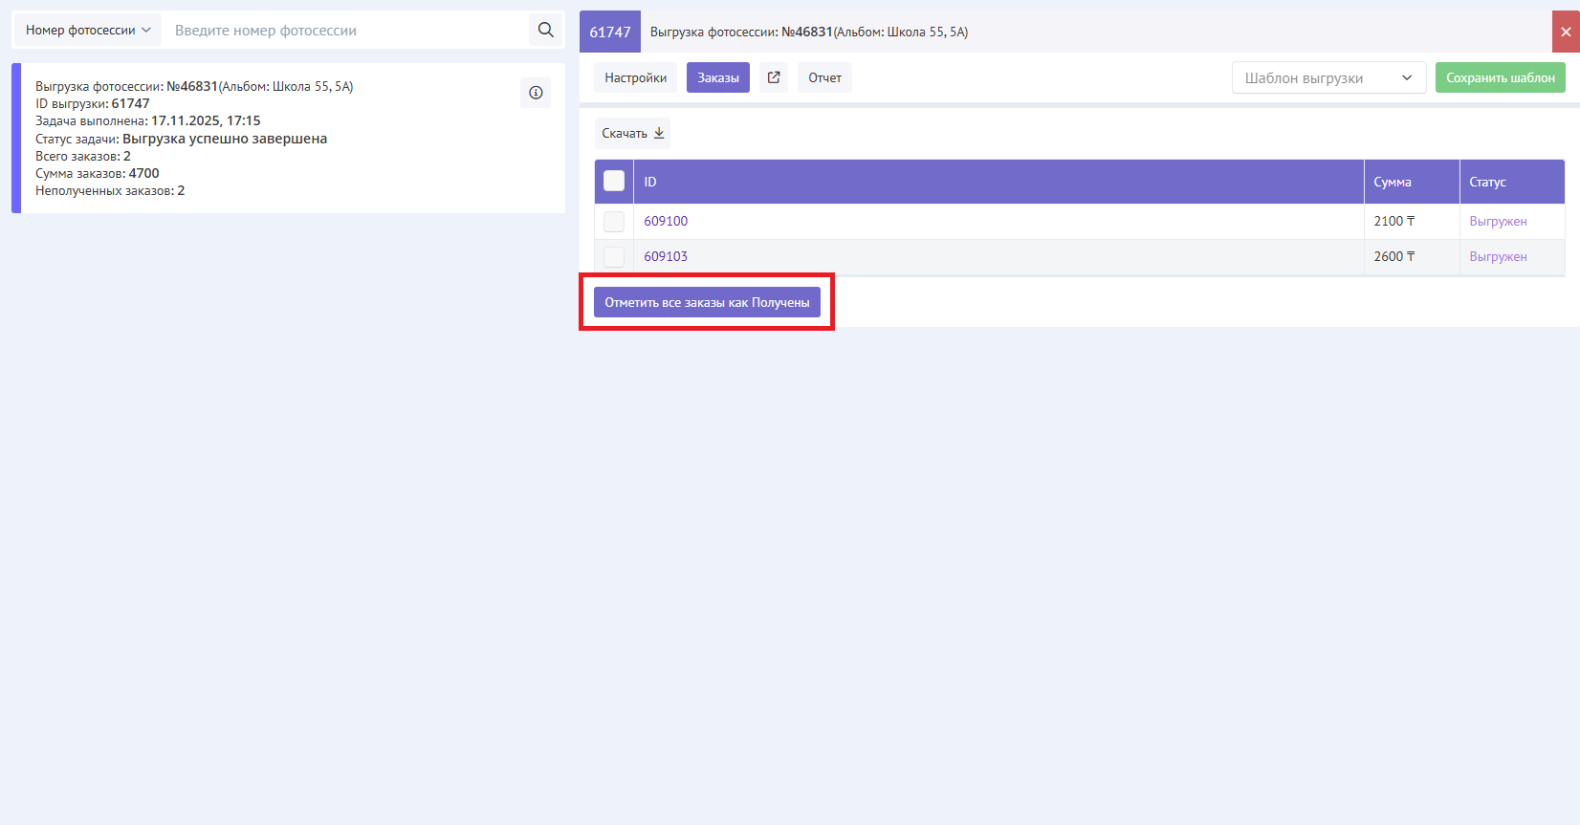Click the open-in-new-window icon
The height and width of the screenshot is (825, 1580).
click(773, 77)
